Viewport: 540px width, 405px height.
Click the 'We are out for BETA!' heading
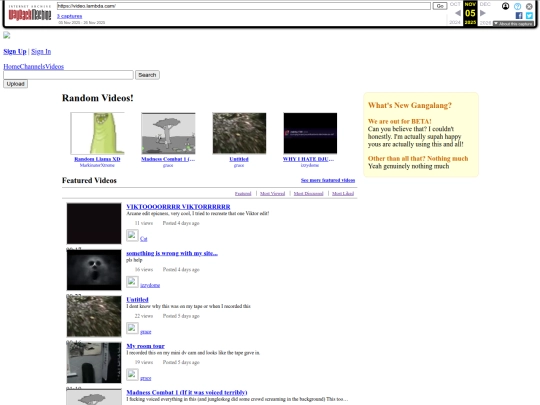coord(399,121)
